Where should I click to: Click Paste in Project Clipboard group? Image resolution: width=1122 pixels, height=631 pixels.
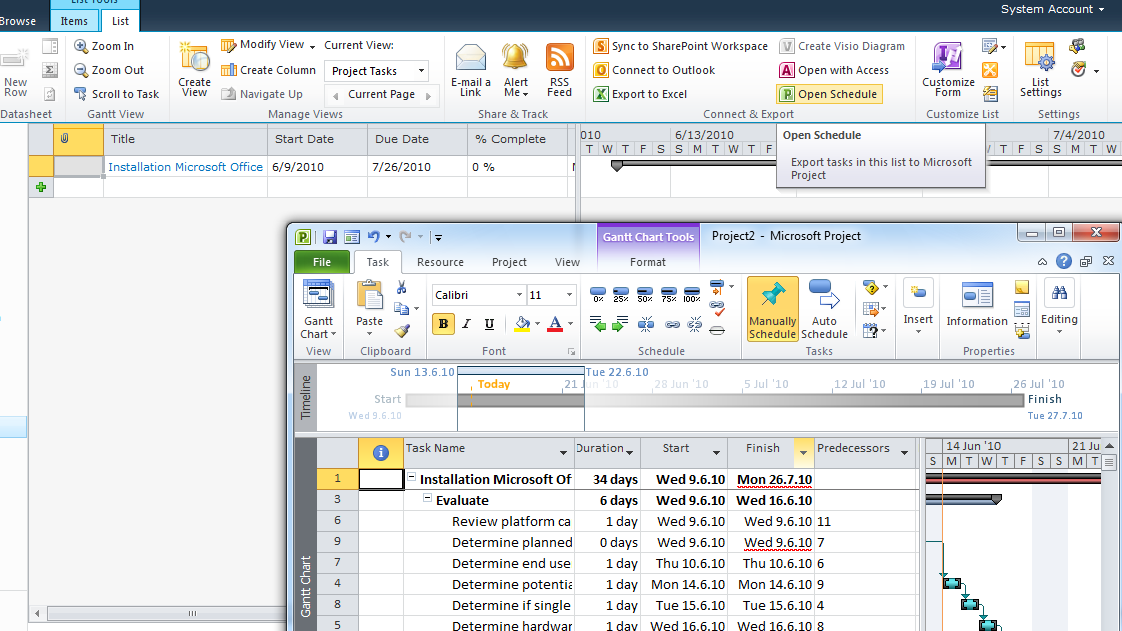tap(369, 308)
